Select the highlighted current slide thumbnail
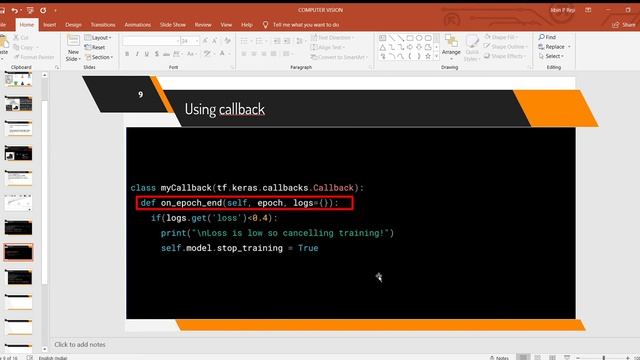The image size is (640, 360). tap(18, 252)
